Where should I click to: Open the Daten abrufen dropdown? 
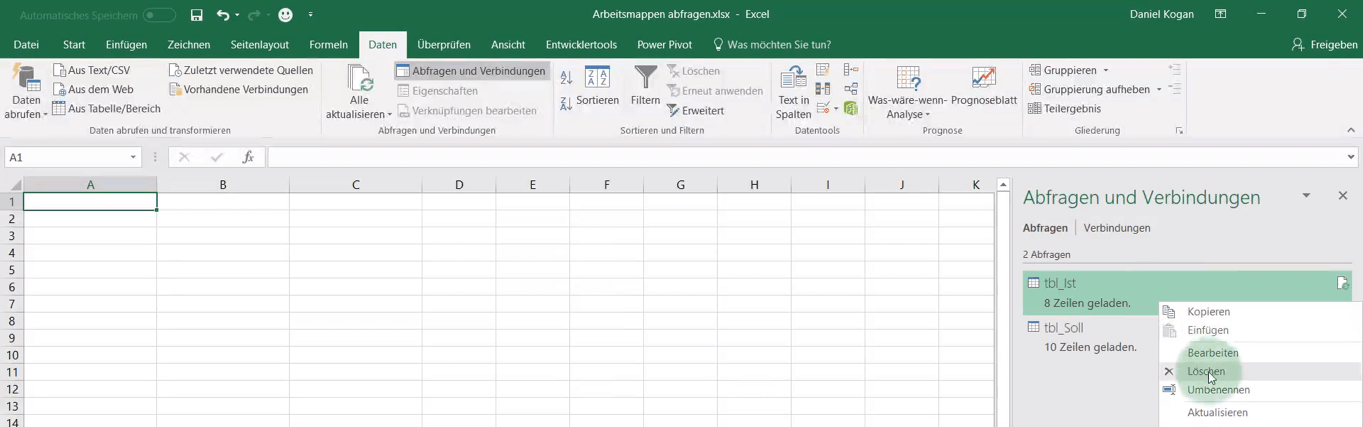coord(26,91)
